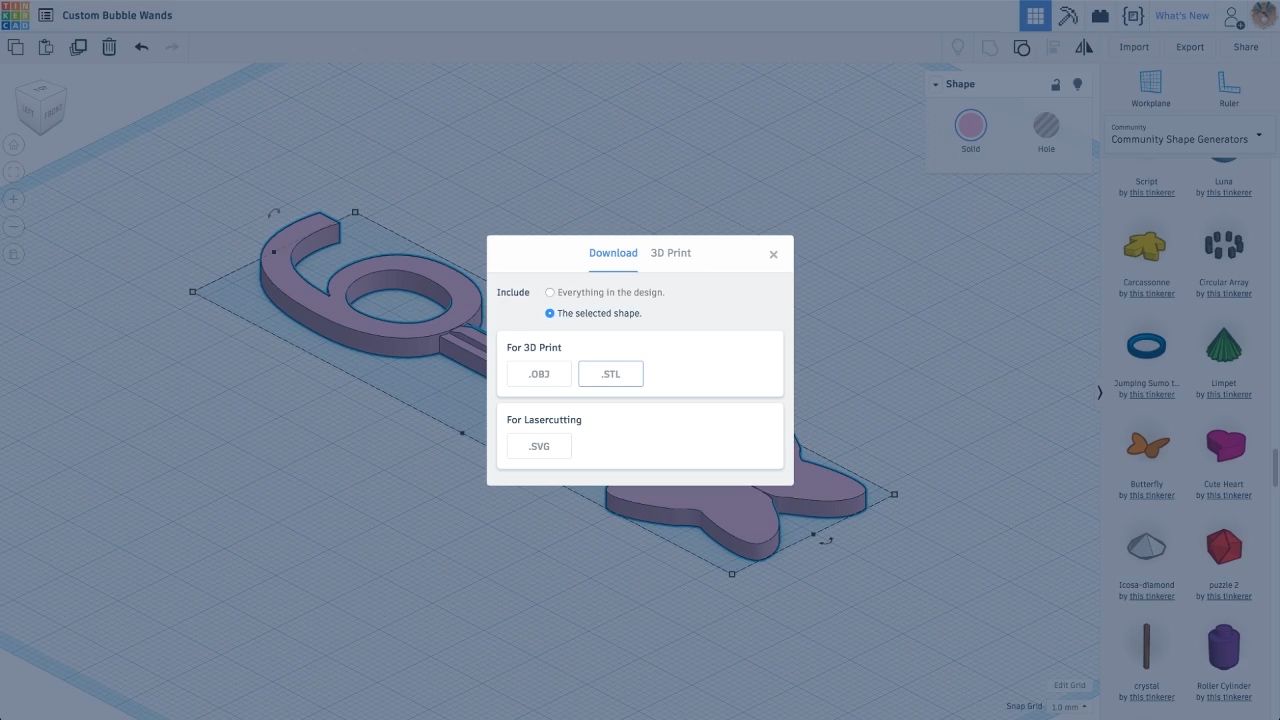Click the Delete trash icon in the toolbar
This screenshot has width=1280, height=720.
click(x=109, y=46)
